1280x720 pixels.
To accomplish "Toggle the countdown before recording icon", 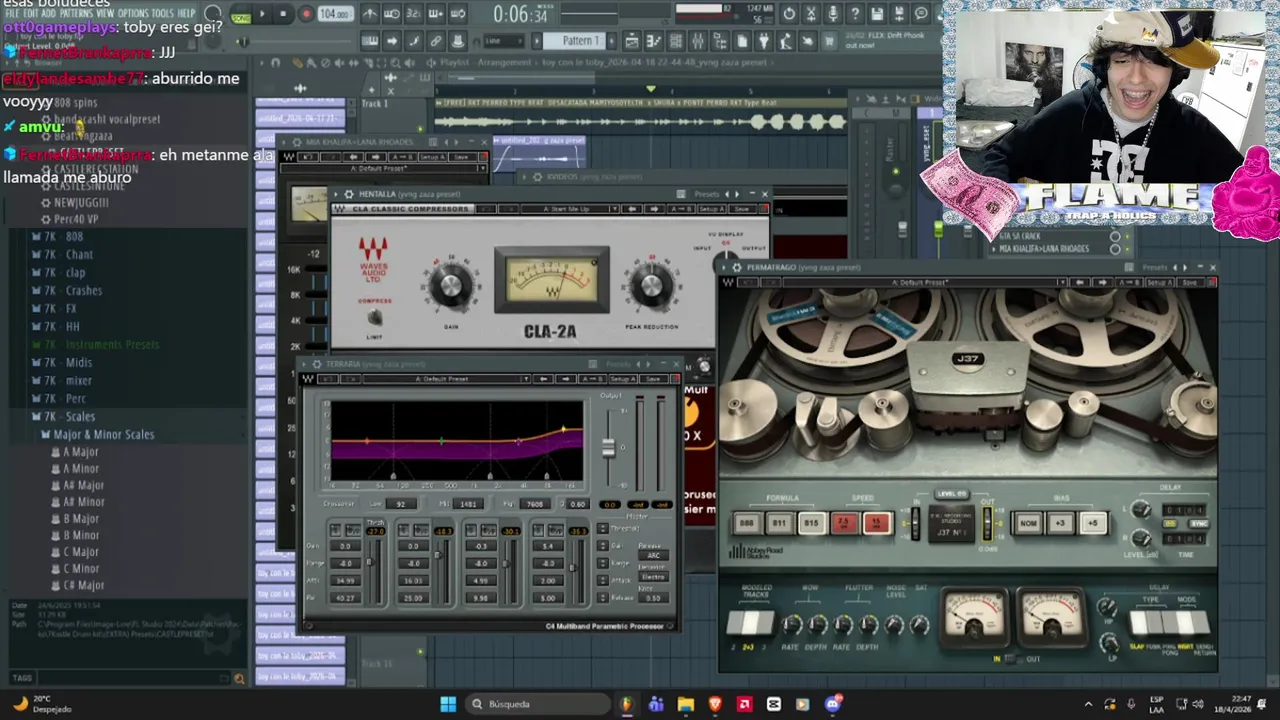I will point(413,14).
